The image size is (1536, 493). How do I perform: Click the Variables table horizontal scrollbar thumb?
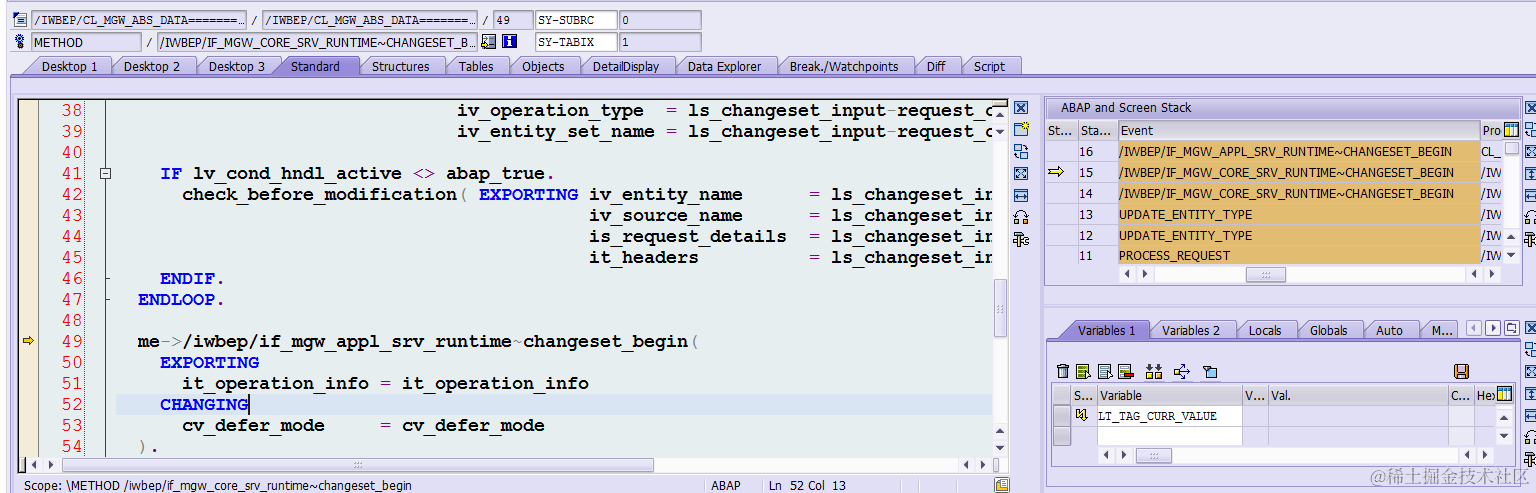(x=1154, y=455)
